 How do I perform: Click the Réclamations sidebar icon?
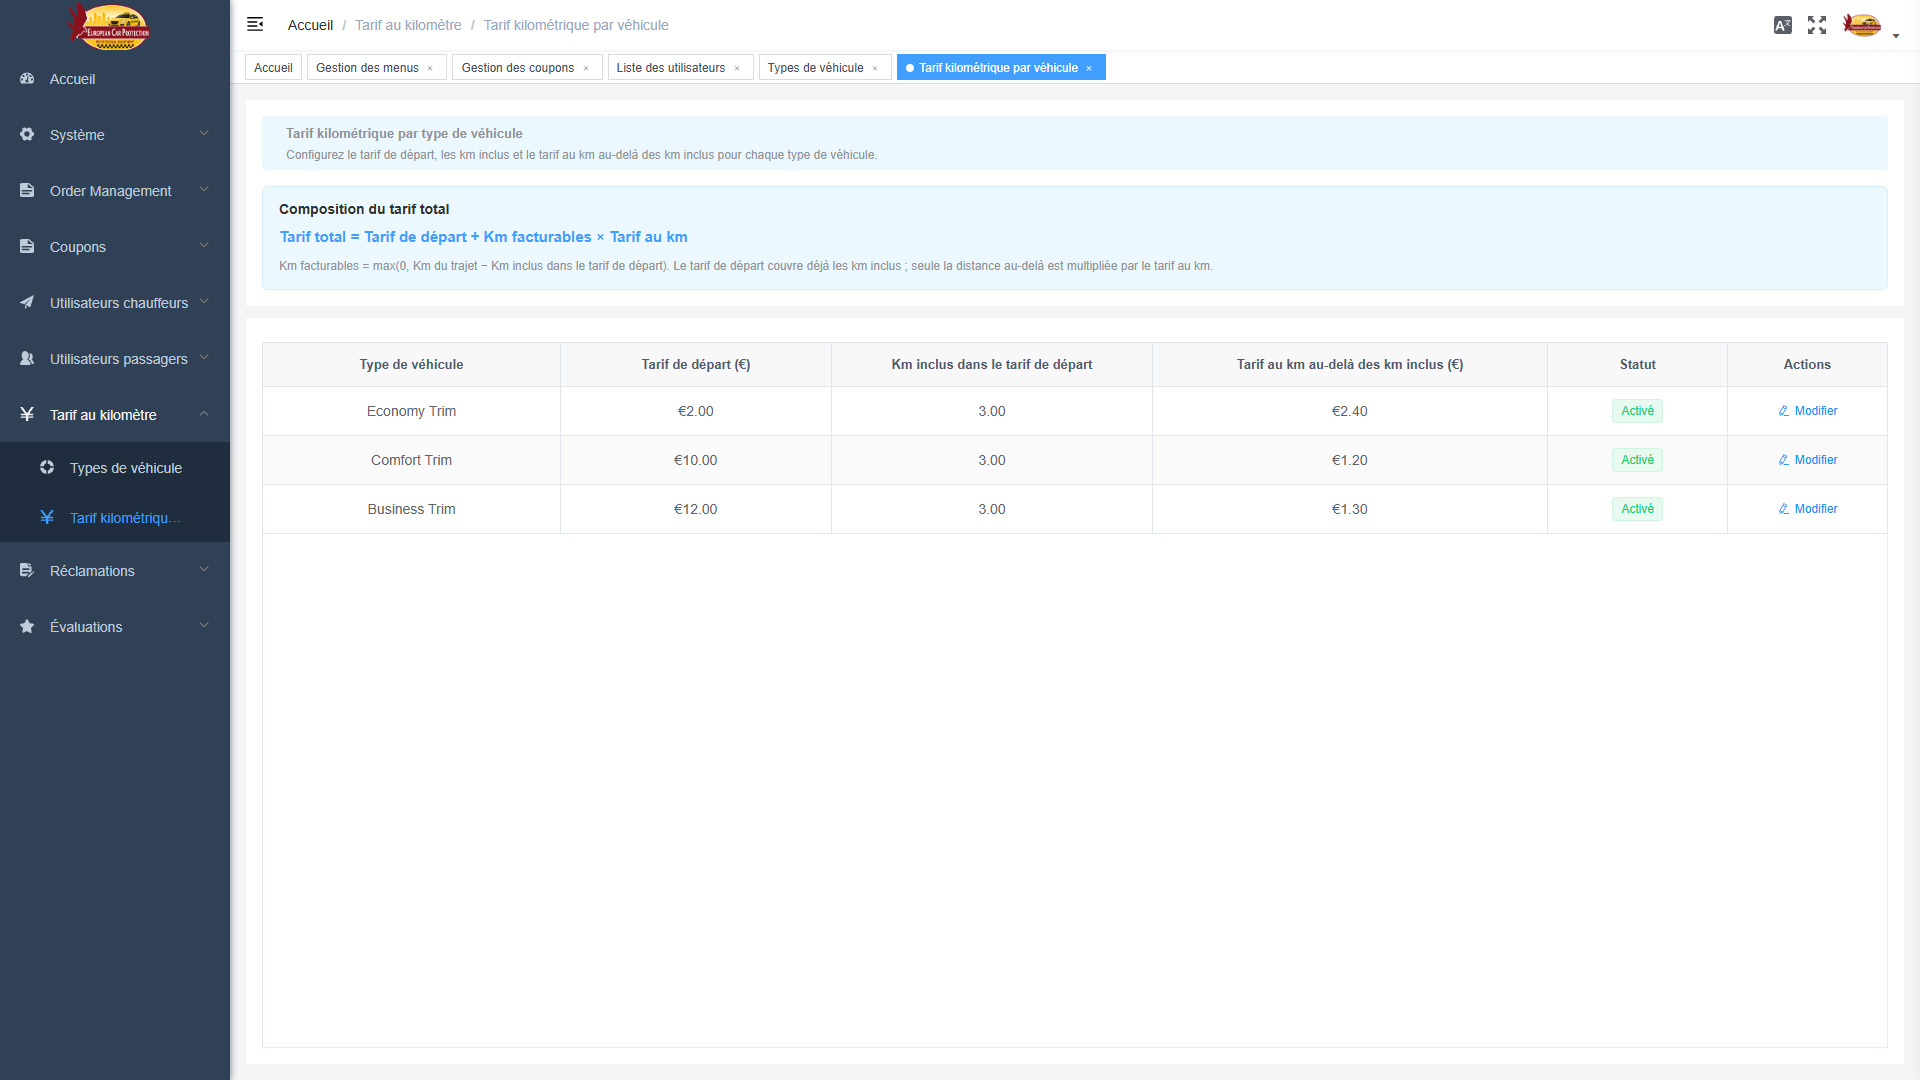27,570
